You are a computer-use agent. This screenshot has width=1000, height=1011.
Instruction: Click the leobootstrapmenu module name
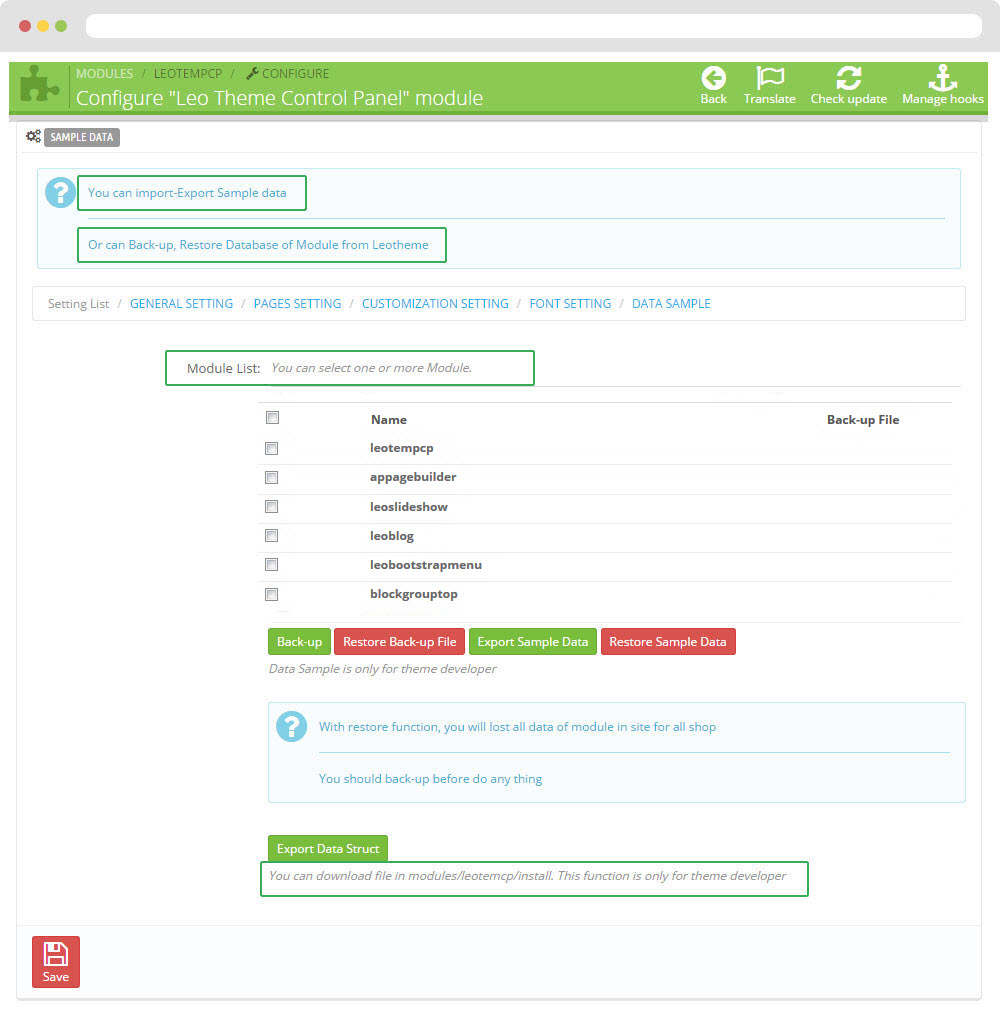[x=426, y=565]
